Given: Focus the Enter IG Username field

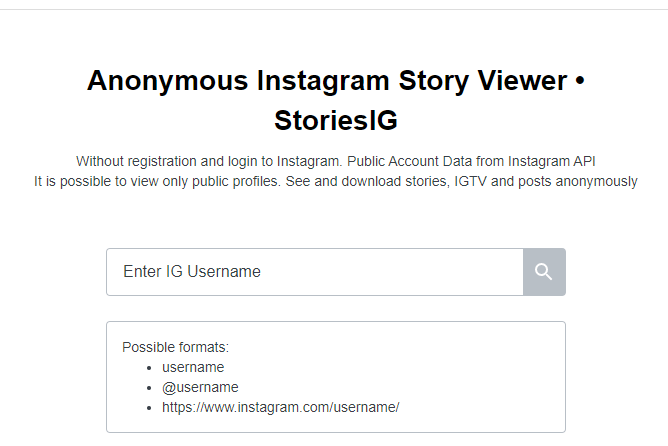Looking at the screenshot, I should (315, 272).
